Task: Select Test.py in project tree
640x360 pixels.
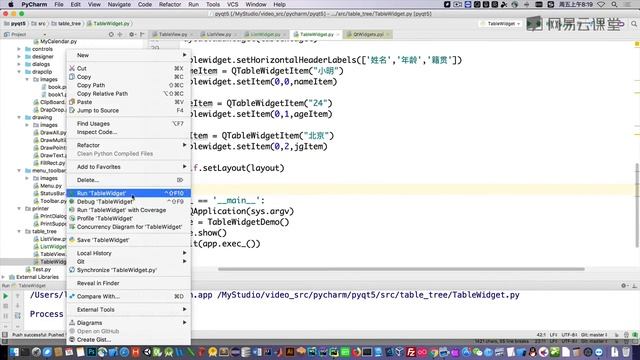Action: [x=38, y=269]
